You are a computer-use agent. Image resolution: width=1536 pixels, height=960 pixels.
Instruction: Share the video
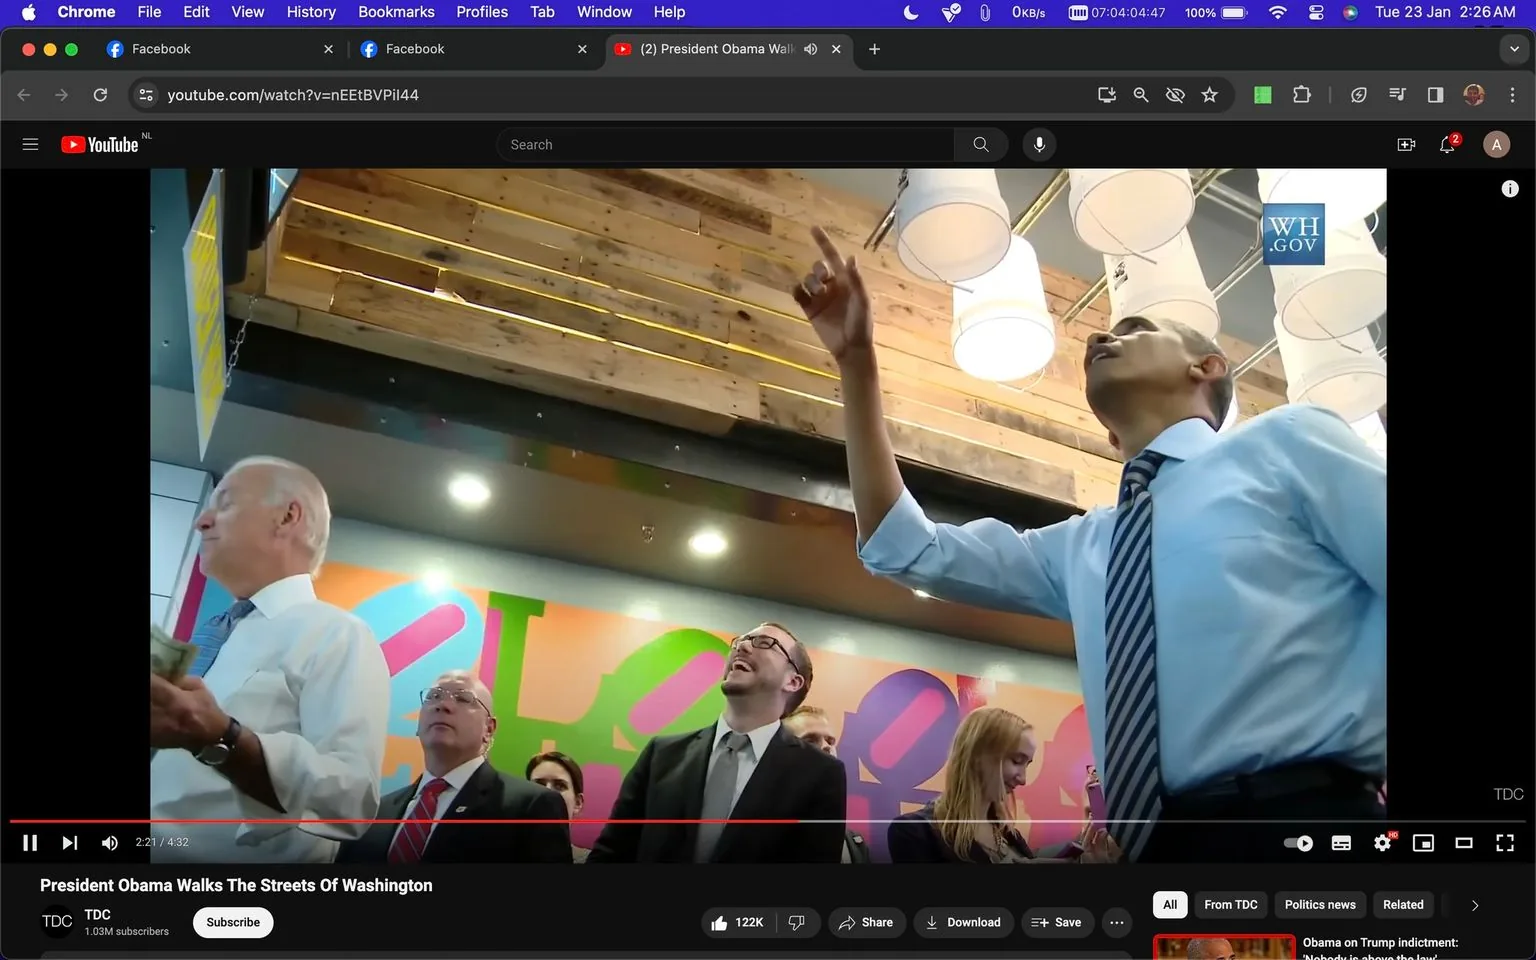point(866,922)
